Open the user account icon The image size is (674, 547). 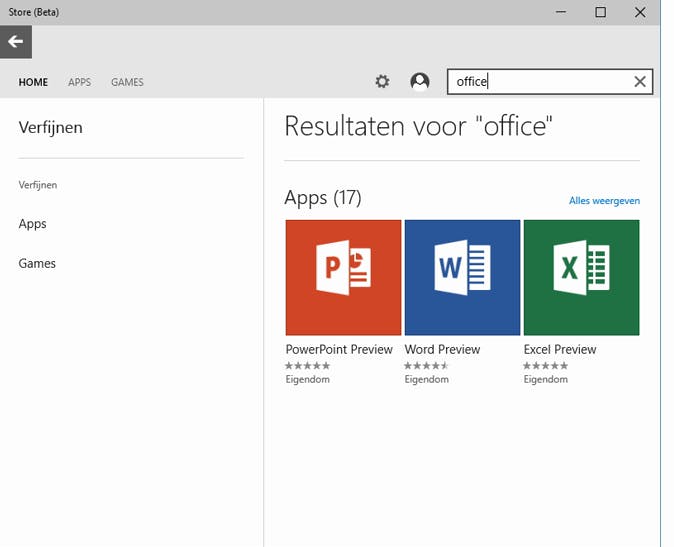tap(420, 82)
